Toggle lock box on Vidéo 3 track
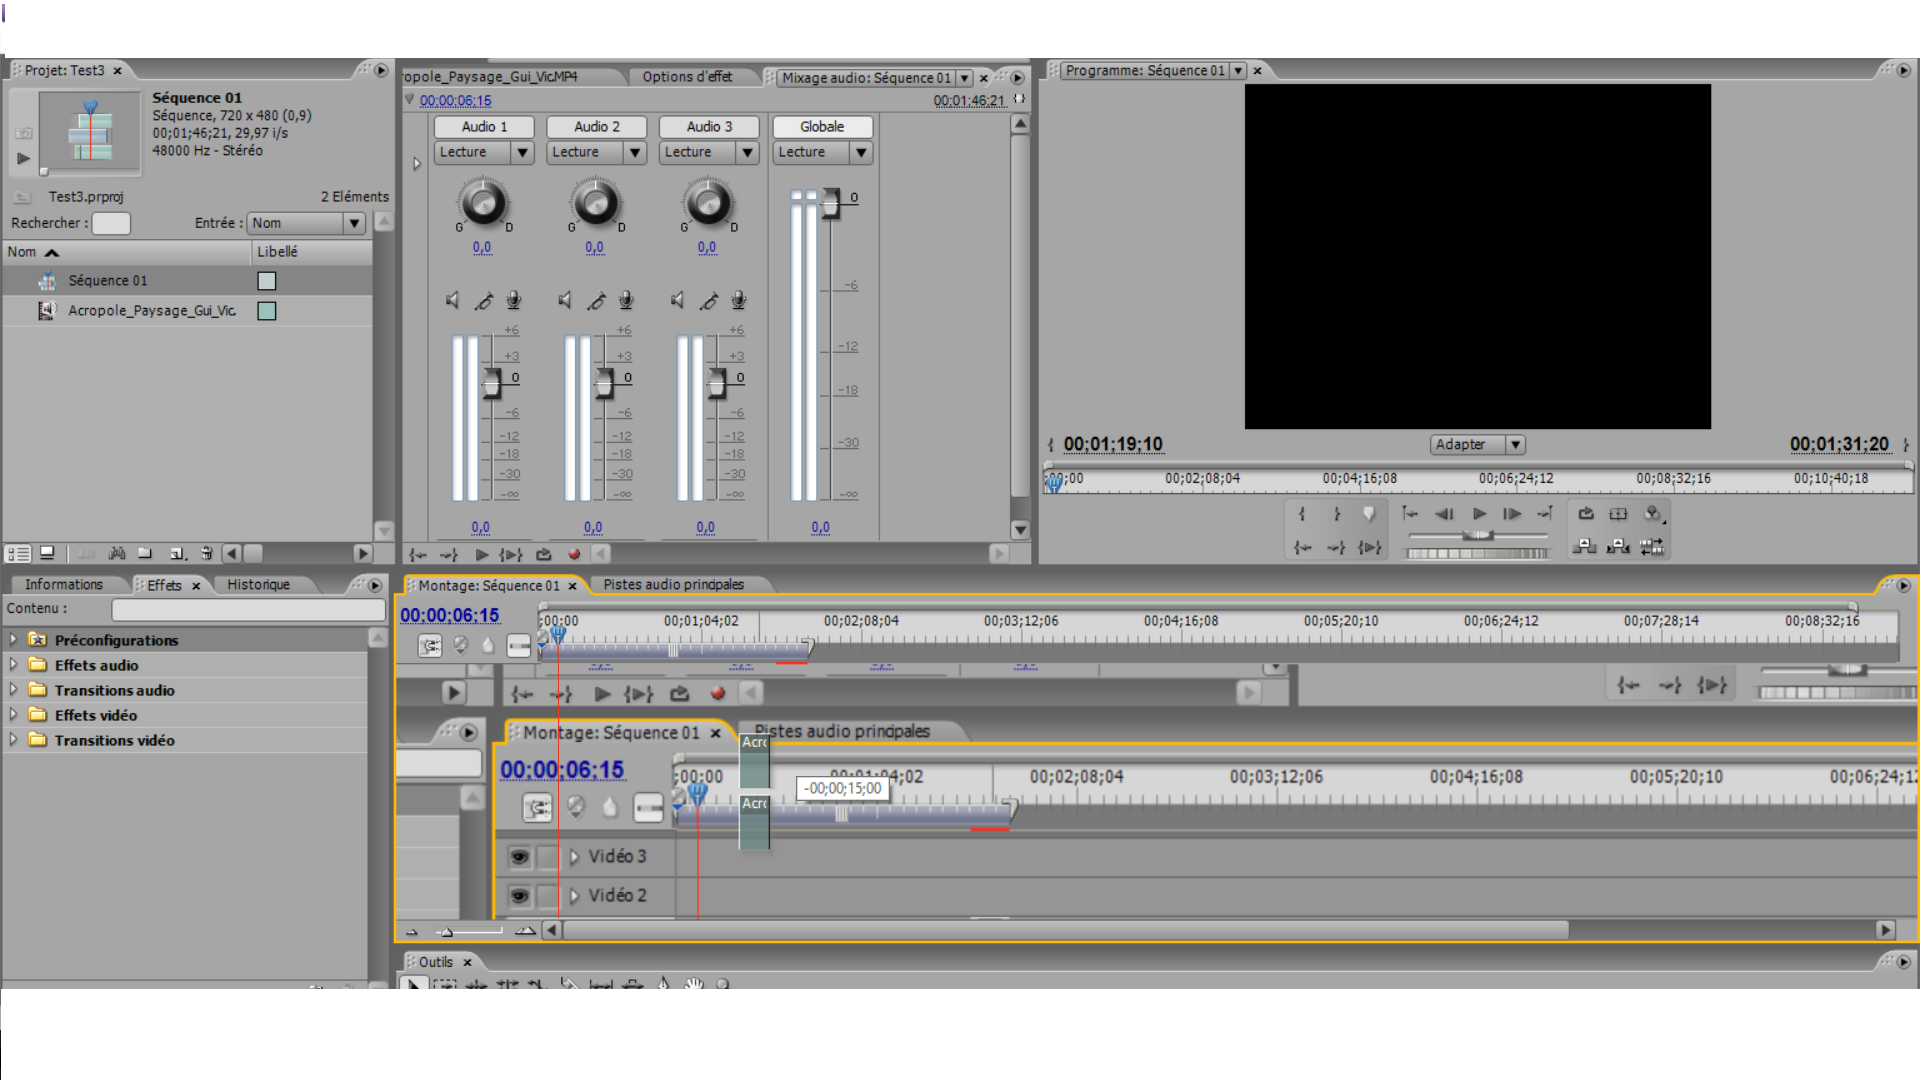This screenshot has width=1920, height=1080. point(547,857)
